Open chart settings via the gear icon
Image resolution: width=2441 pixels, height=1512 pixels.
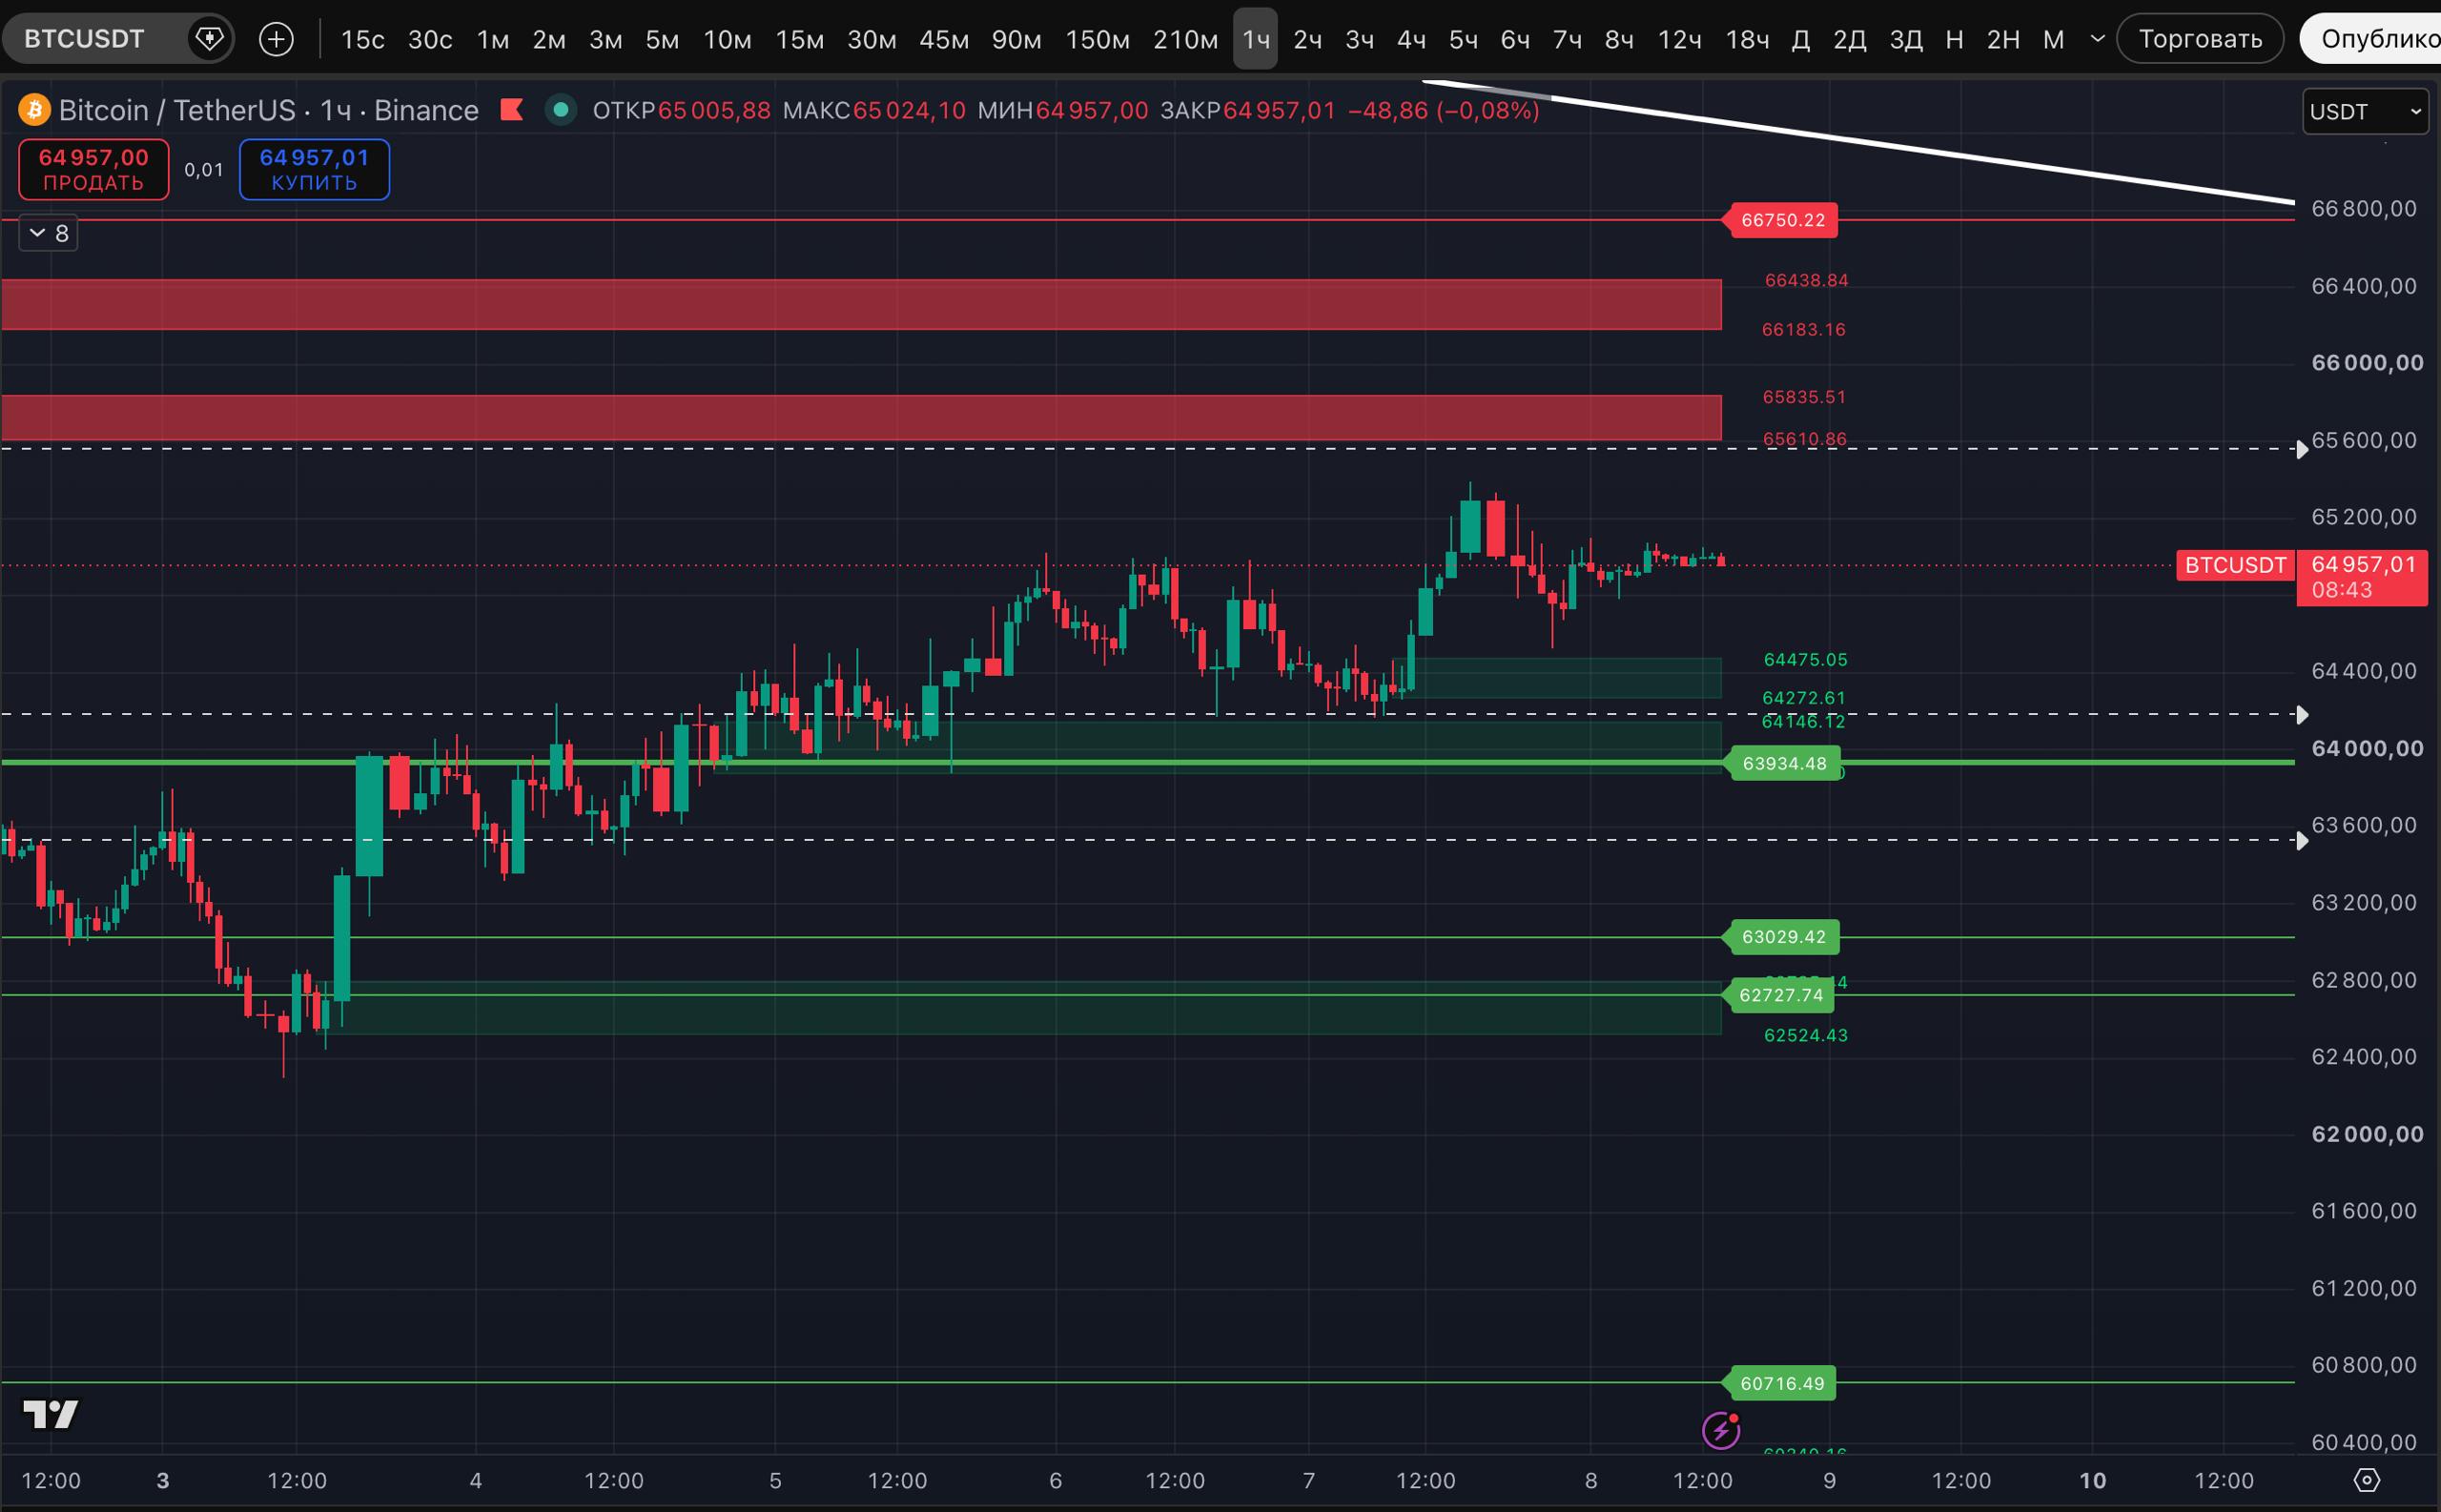[x=2367, y=1480]
